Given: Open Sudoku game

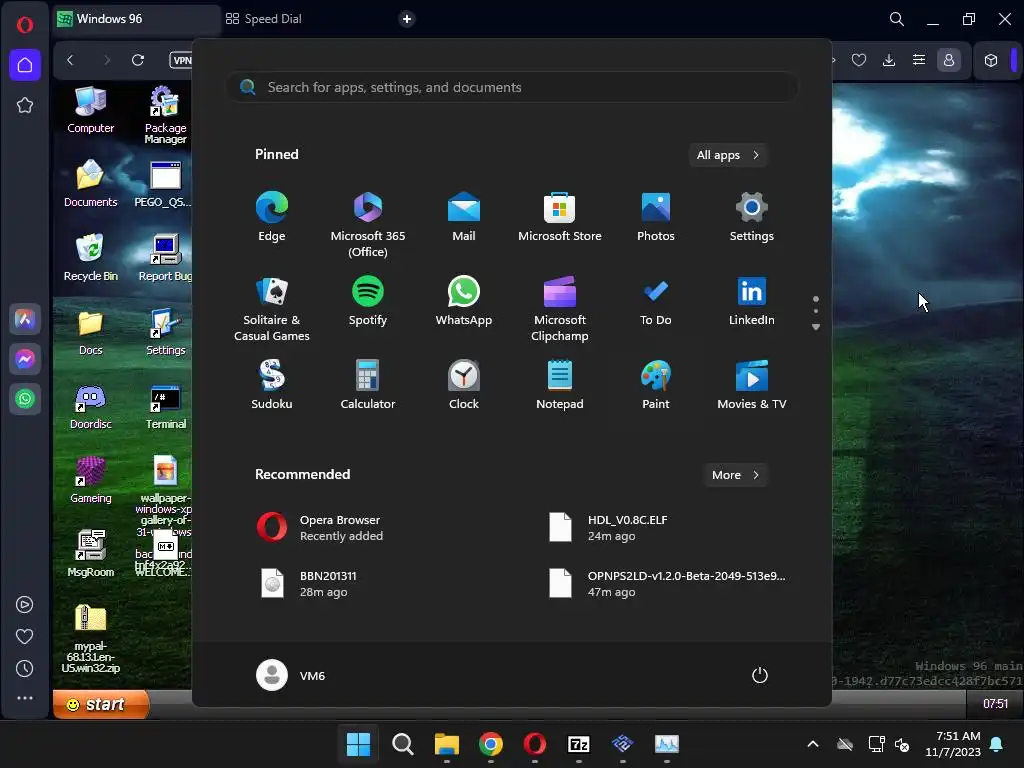Looking at the screenshot, I should pos(271,385).
